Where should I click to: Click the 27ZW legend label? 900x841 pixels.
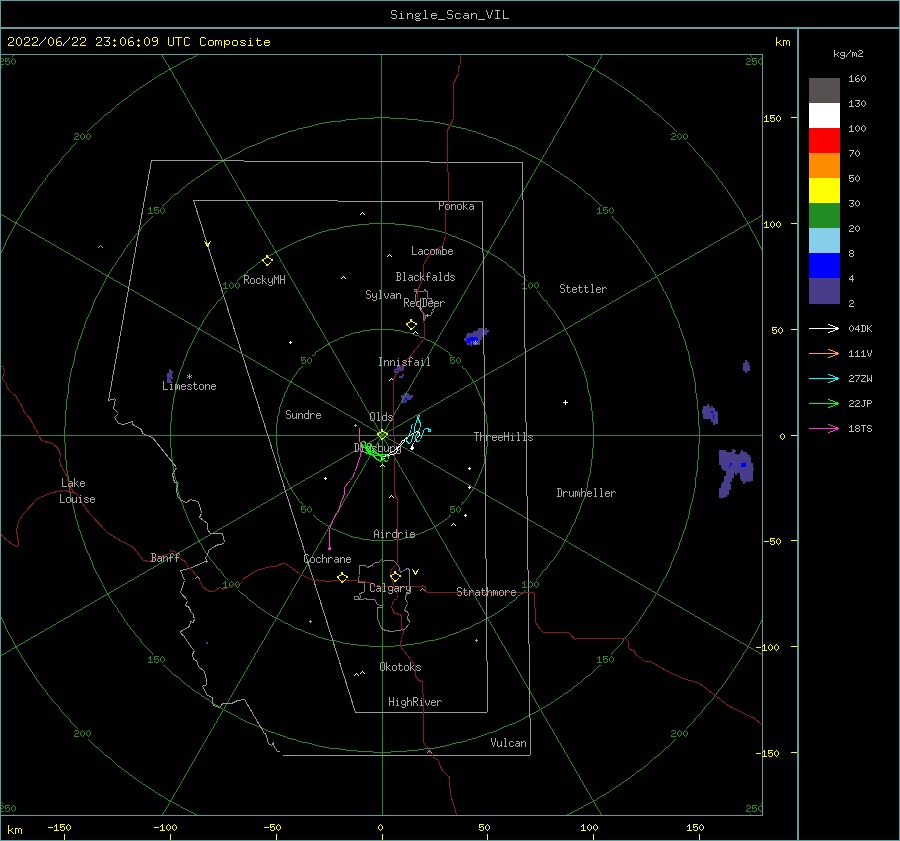tap(860, 378)
